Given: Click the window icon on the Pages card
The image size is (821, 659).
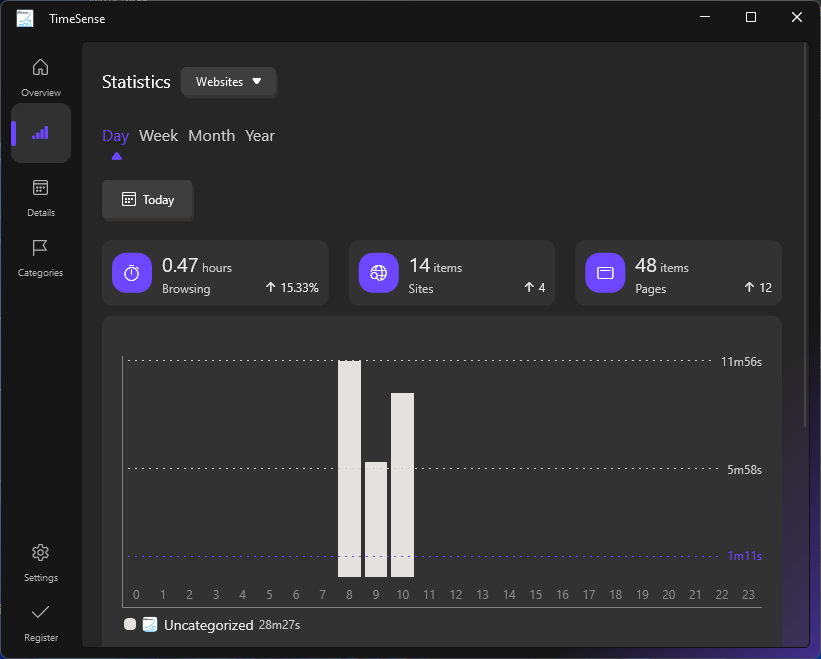Looking at the screenshot, I should coord(605,272).
